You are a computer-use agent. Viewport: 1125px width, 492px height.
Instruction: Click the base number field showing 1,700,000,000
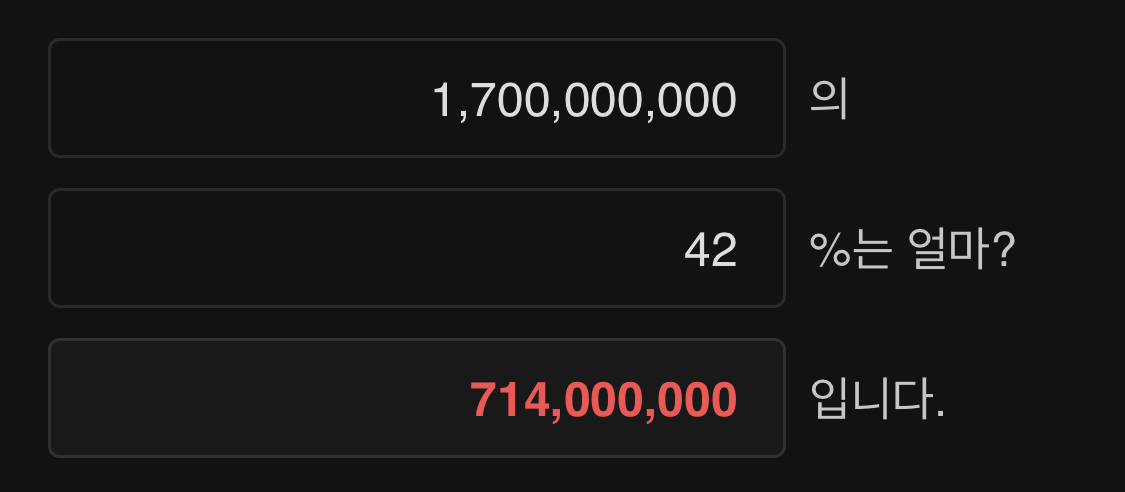417,98
